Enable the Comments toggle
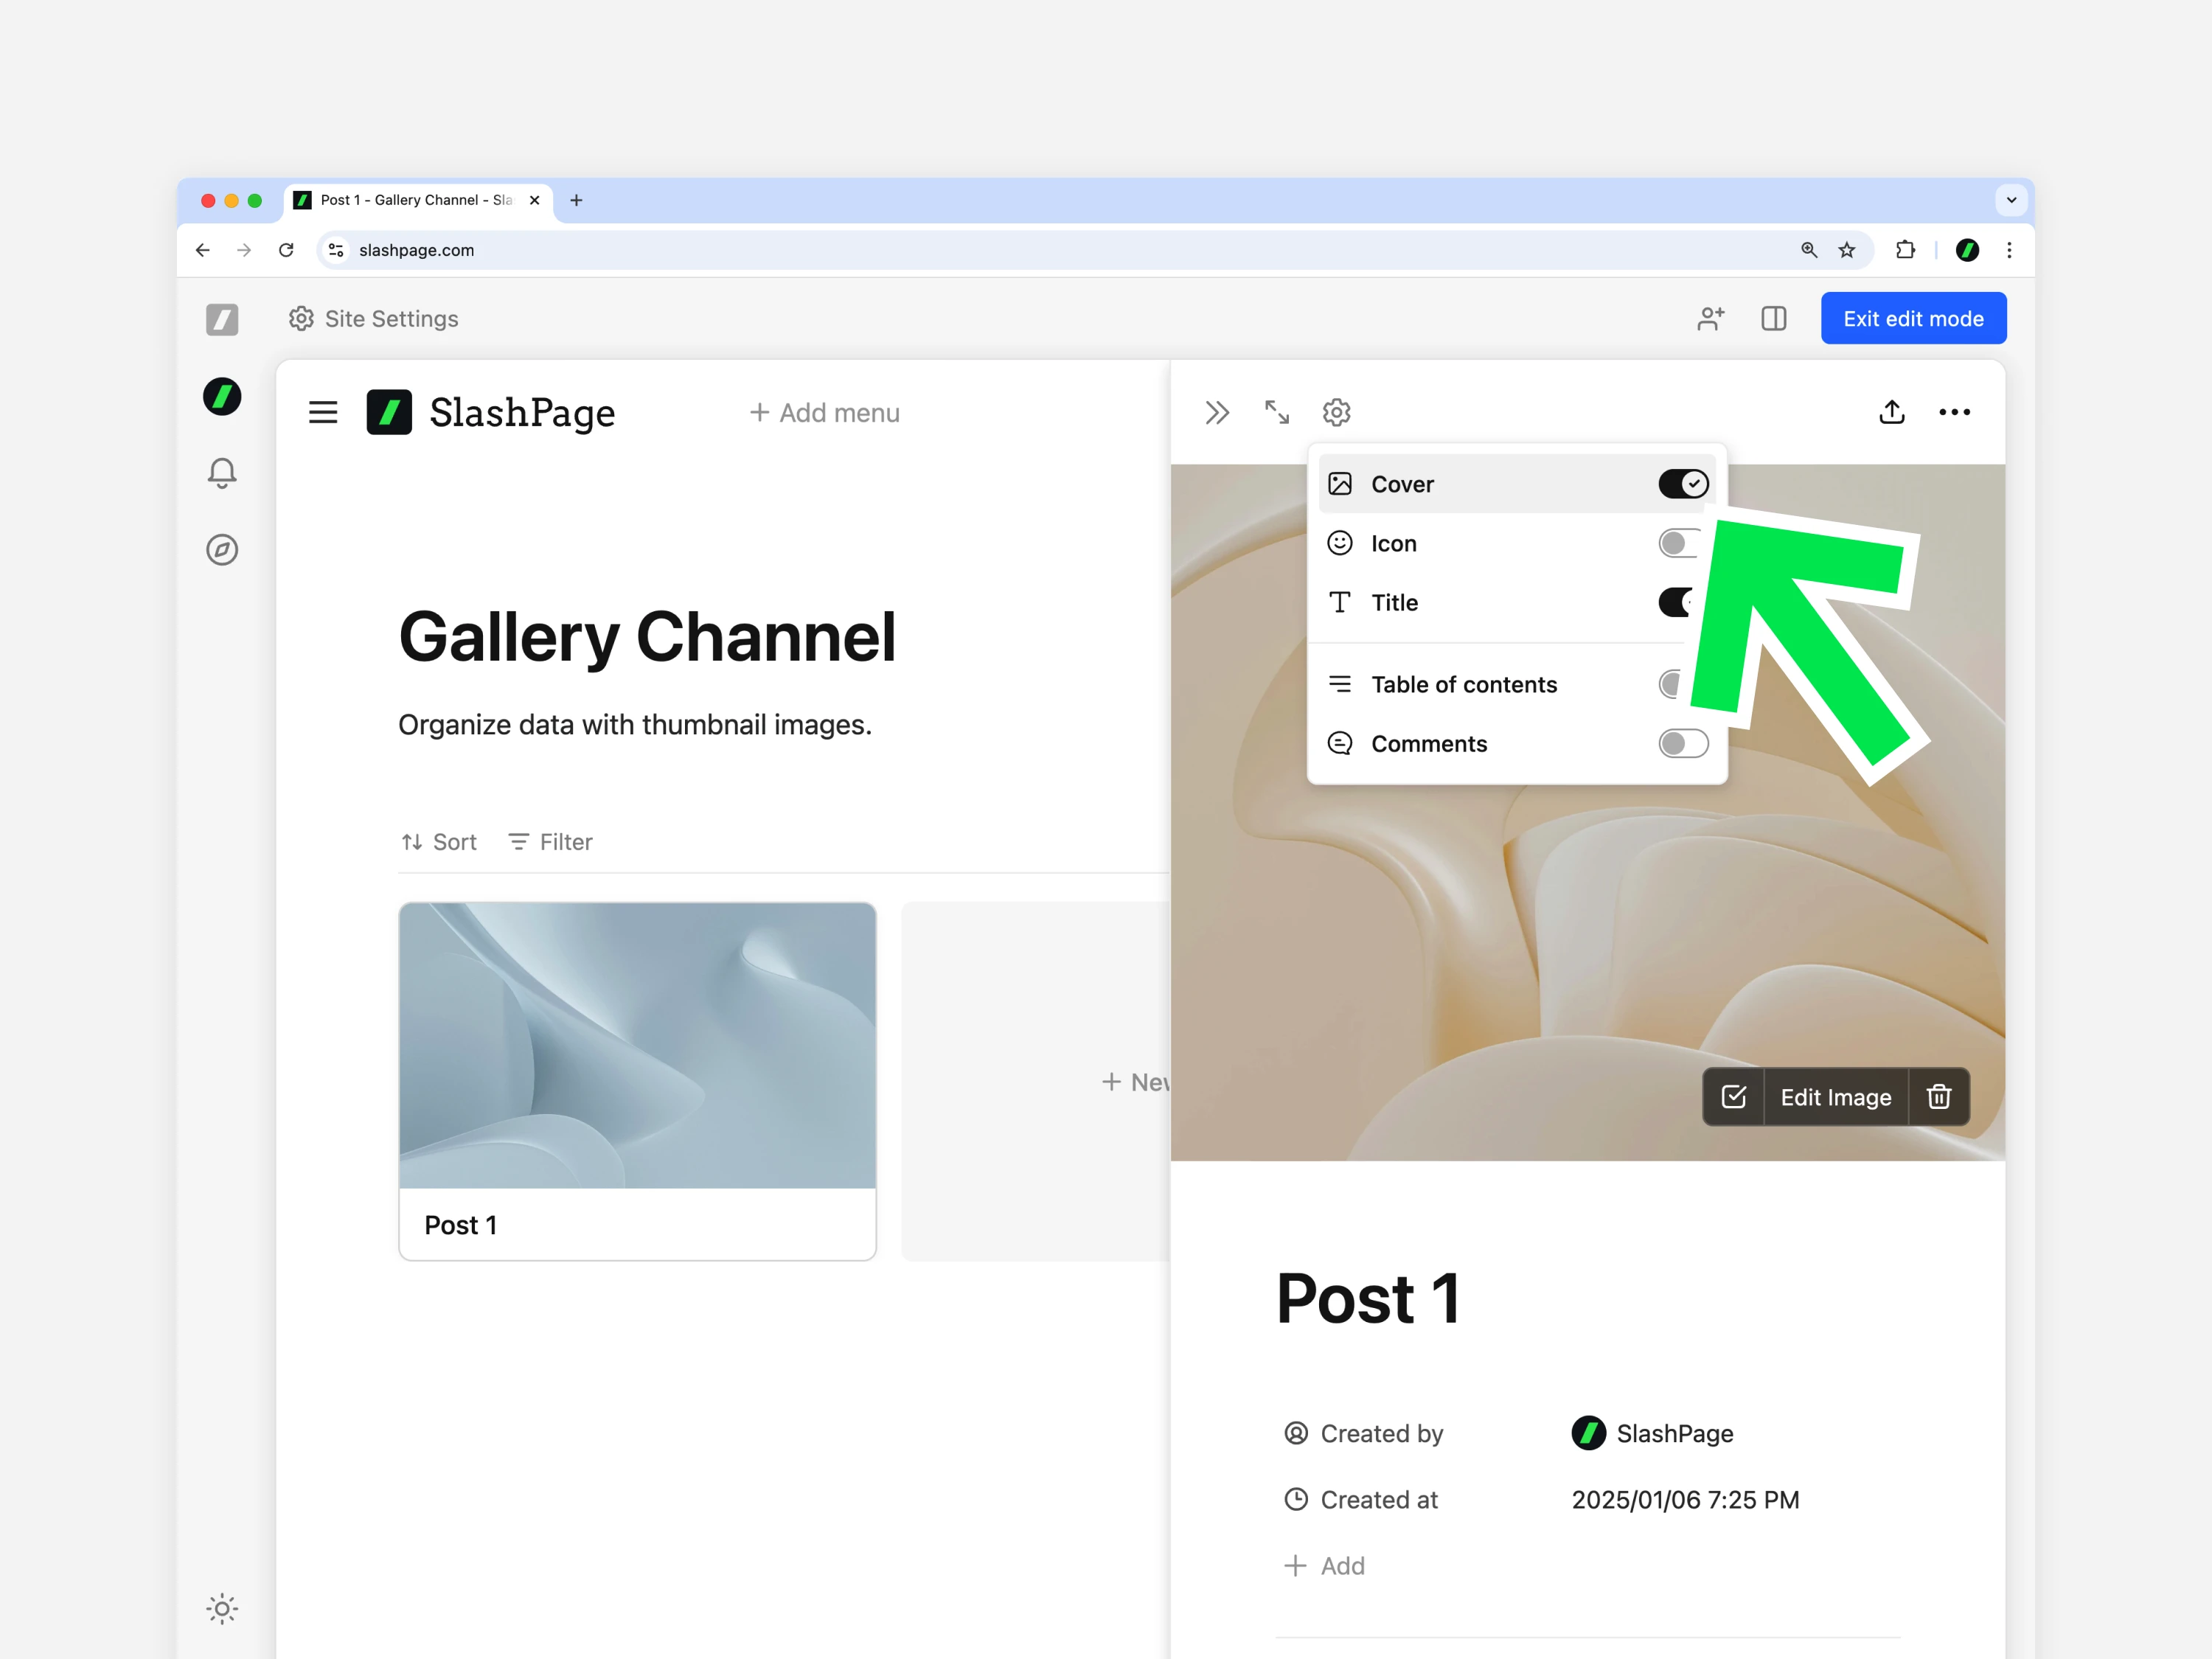 (x=1683, y=743)
